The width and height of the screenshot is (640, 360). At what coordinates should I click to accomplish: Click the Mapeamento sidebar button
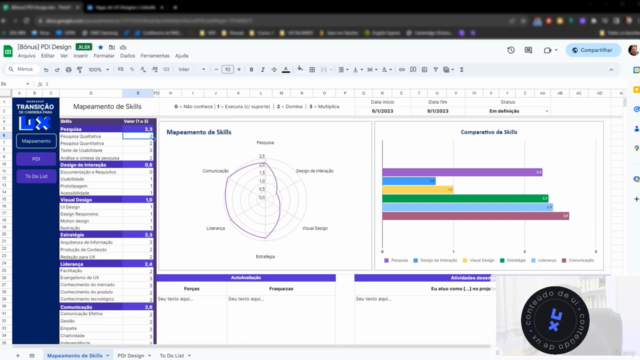tap(36, 141)
